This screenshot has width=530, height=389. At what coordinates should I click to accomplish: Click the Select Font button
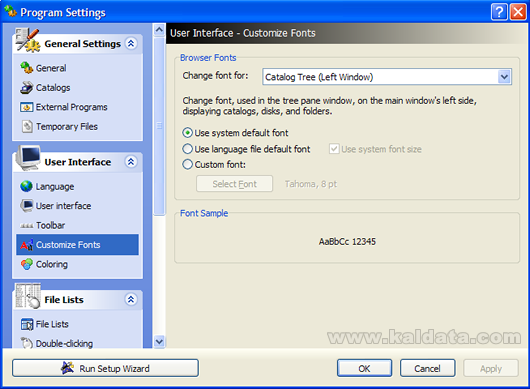click(x=234, y=184)
